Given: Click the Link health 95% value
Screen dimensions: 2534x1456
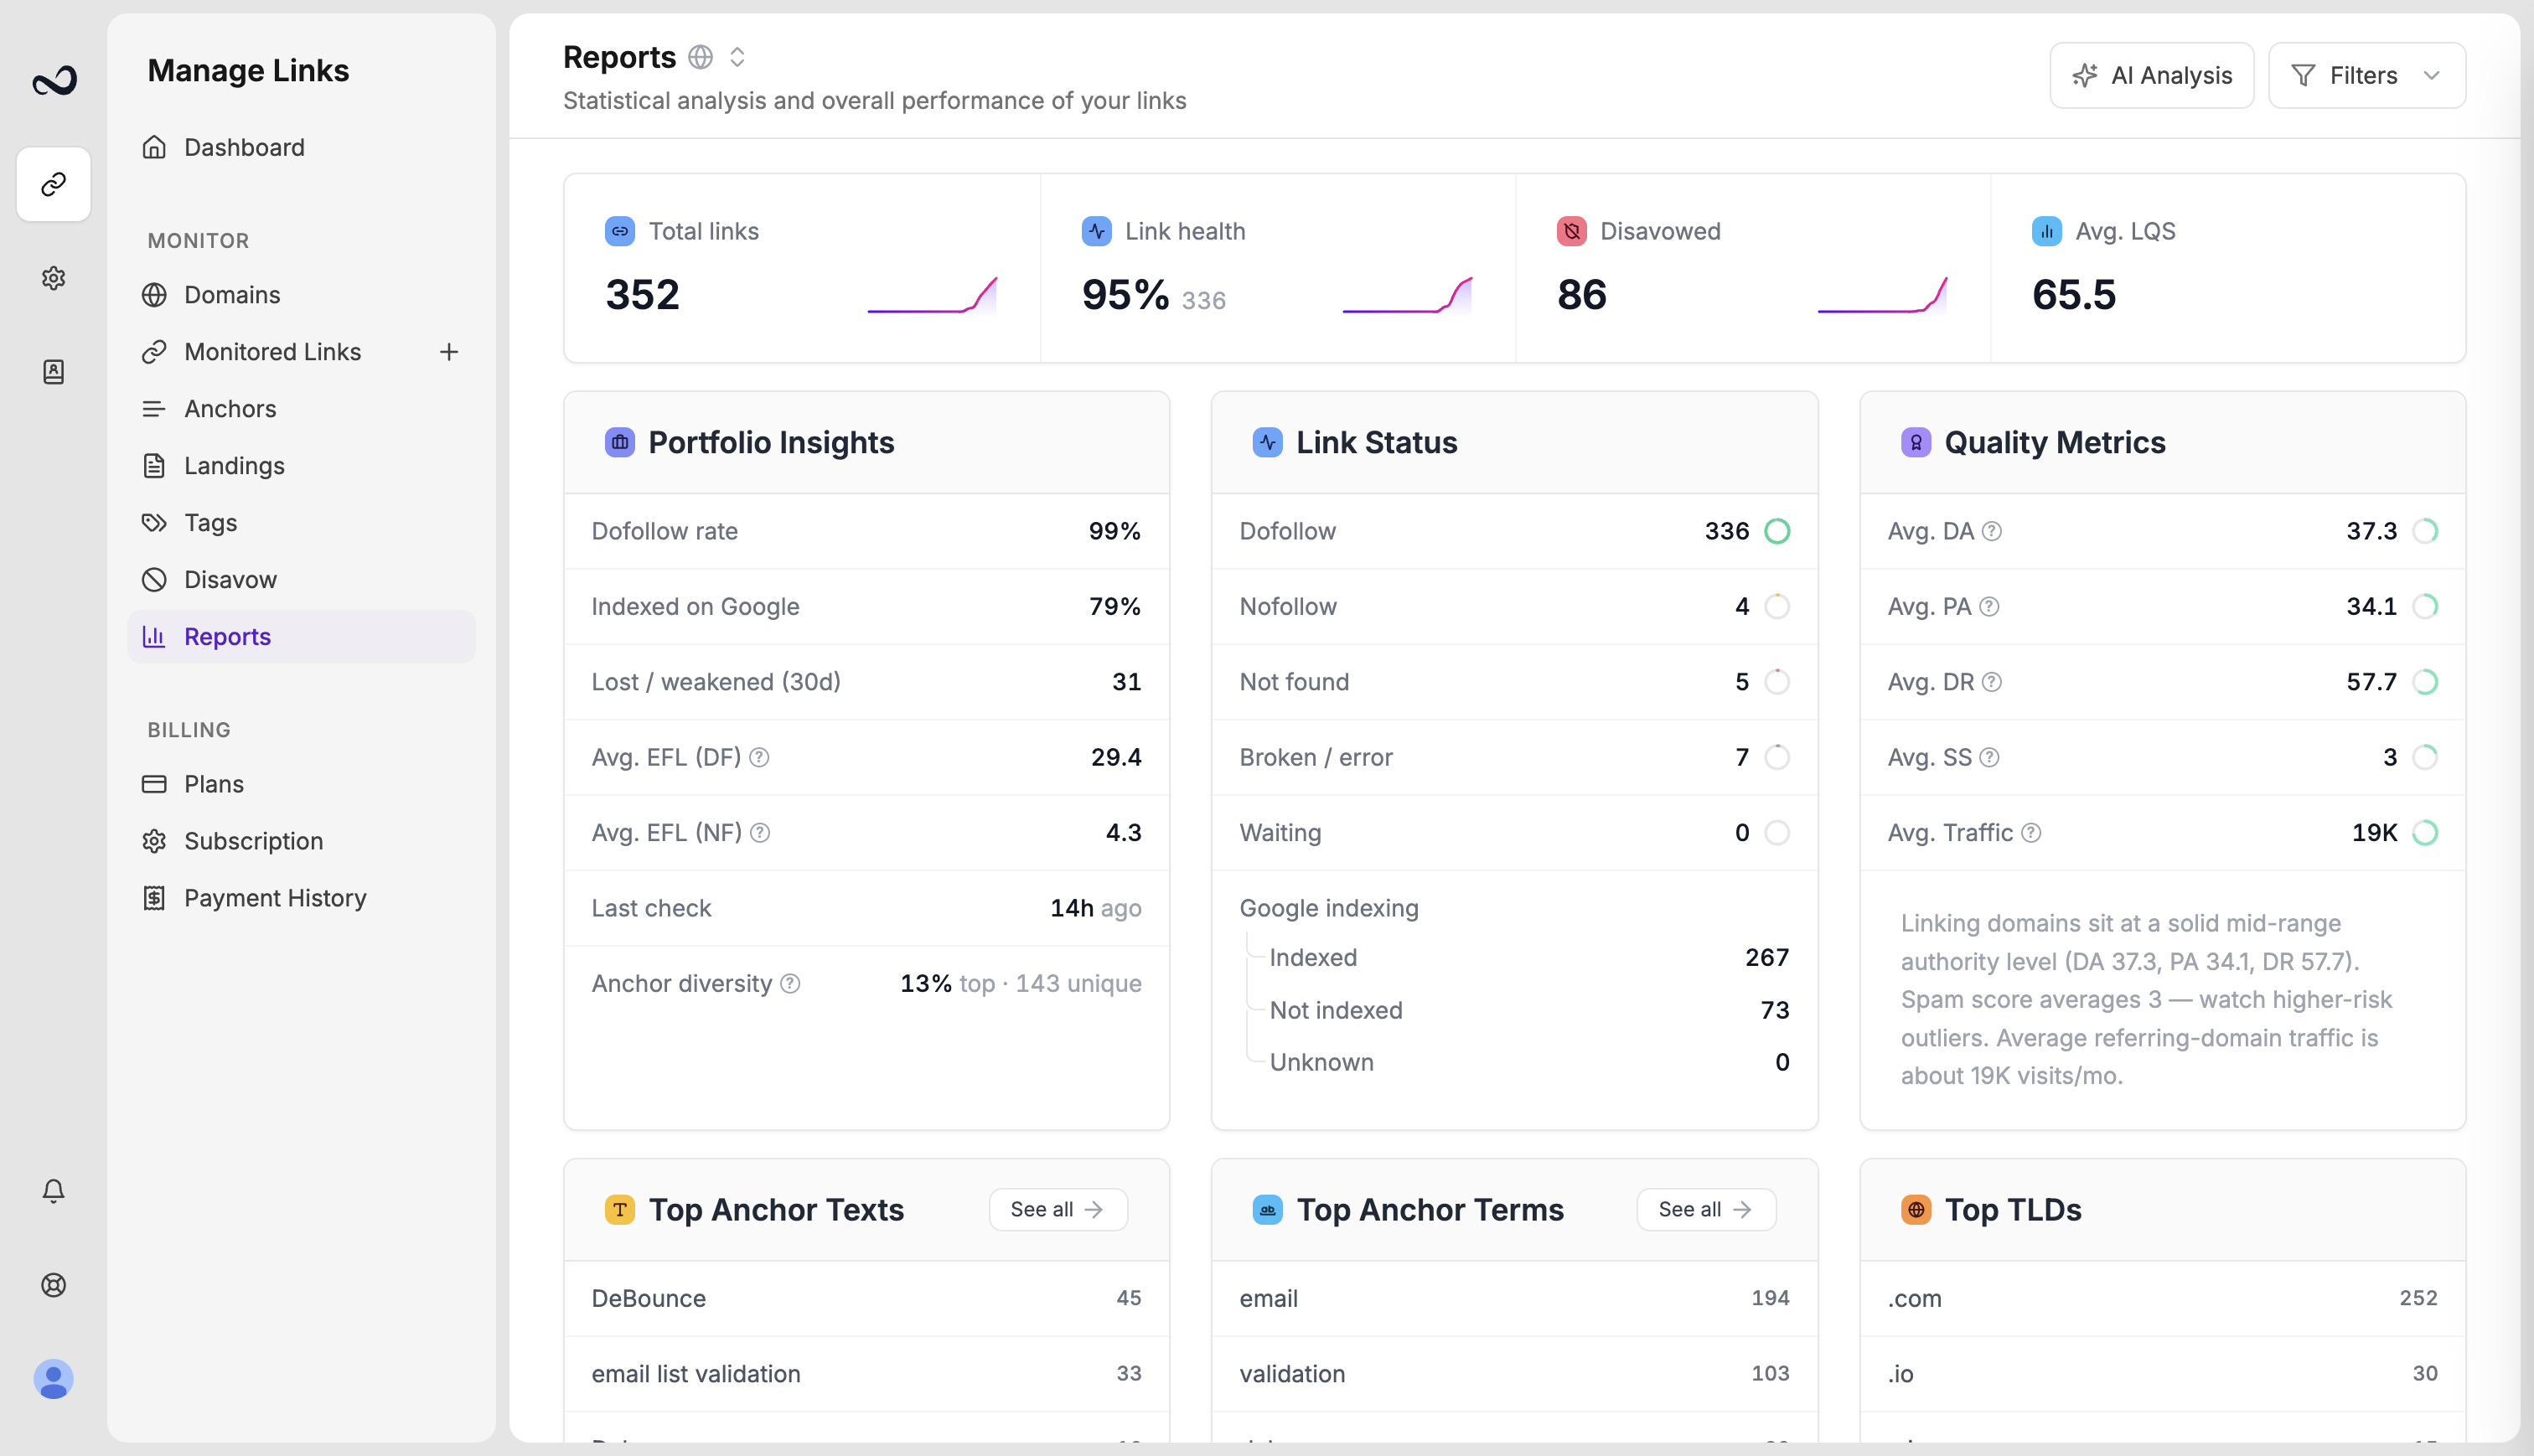Looking at the screenshot, I should pos(1125,295).
